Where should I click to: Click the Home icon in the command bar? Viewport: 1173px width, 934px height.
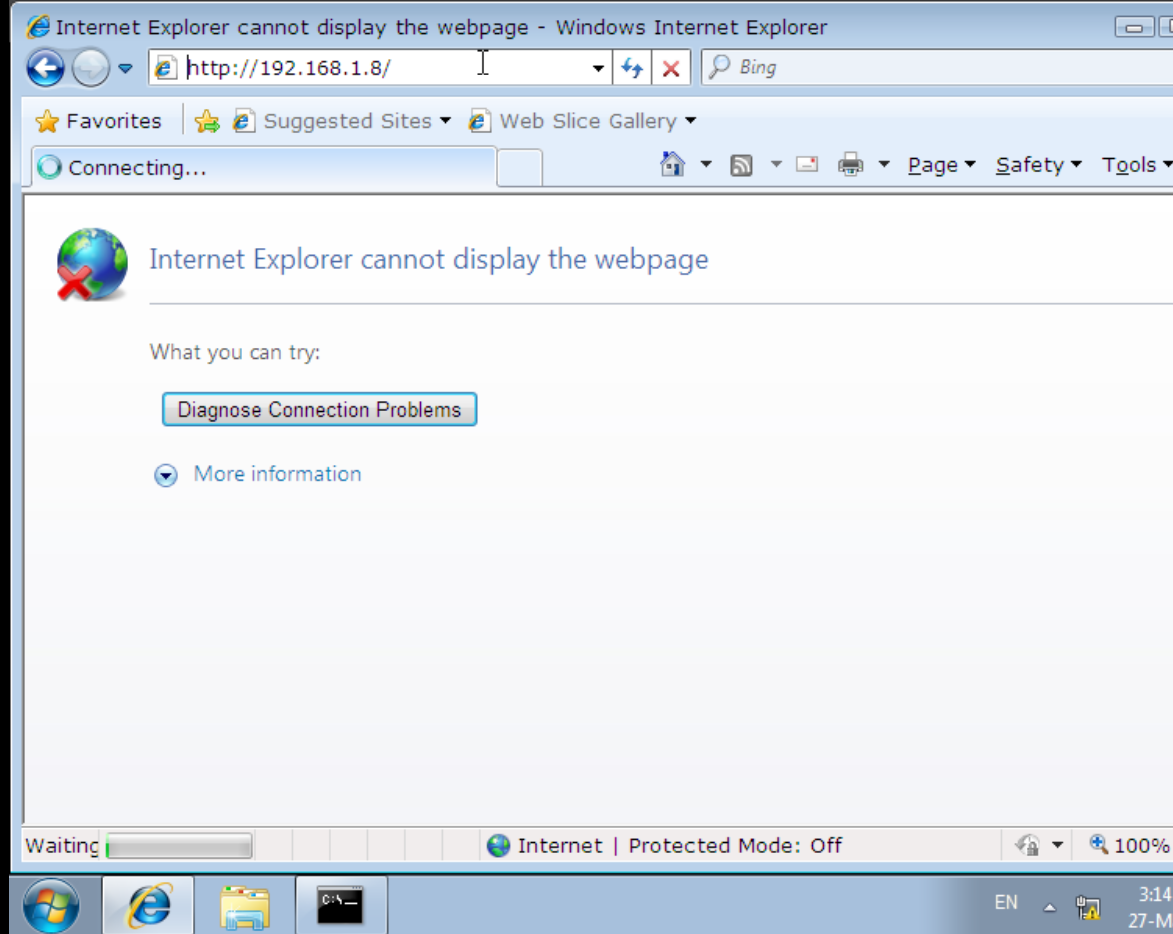[672, 164]
